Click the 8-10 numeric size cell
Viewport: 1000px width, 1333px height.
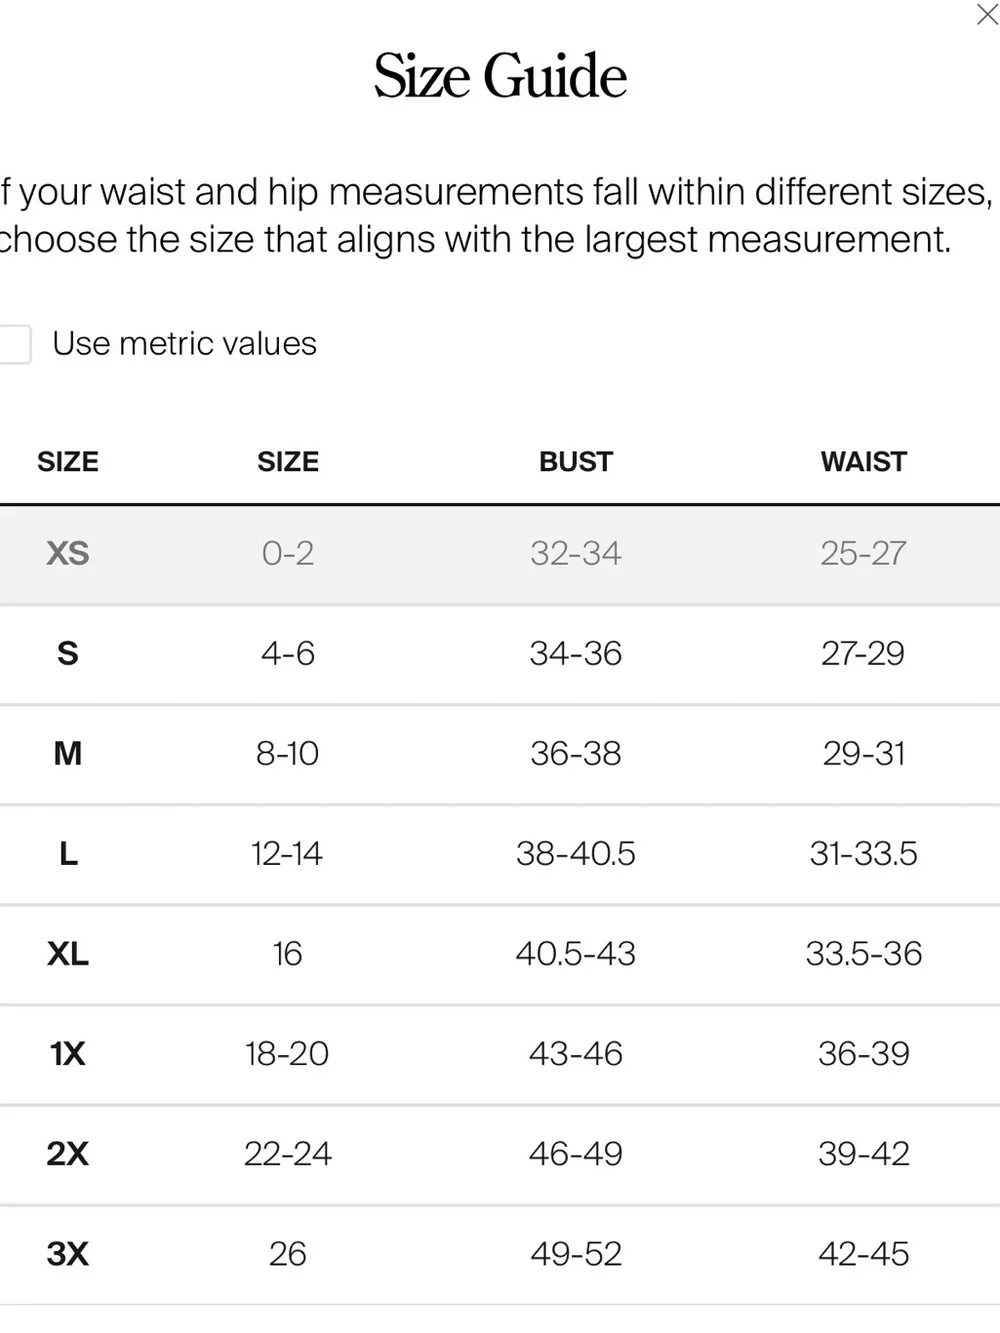point(287,753)
